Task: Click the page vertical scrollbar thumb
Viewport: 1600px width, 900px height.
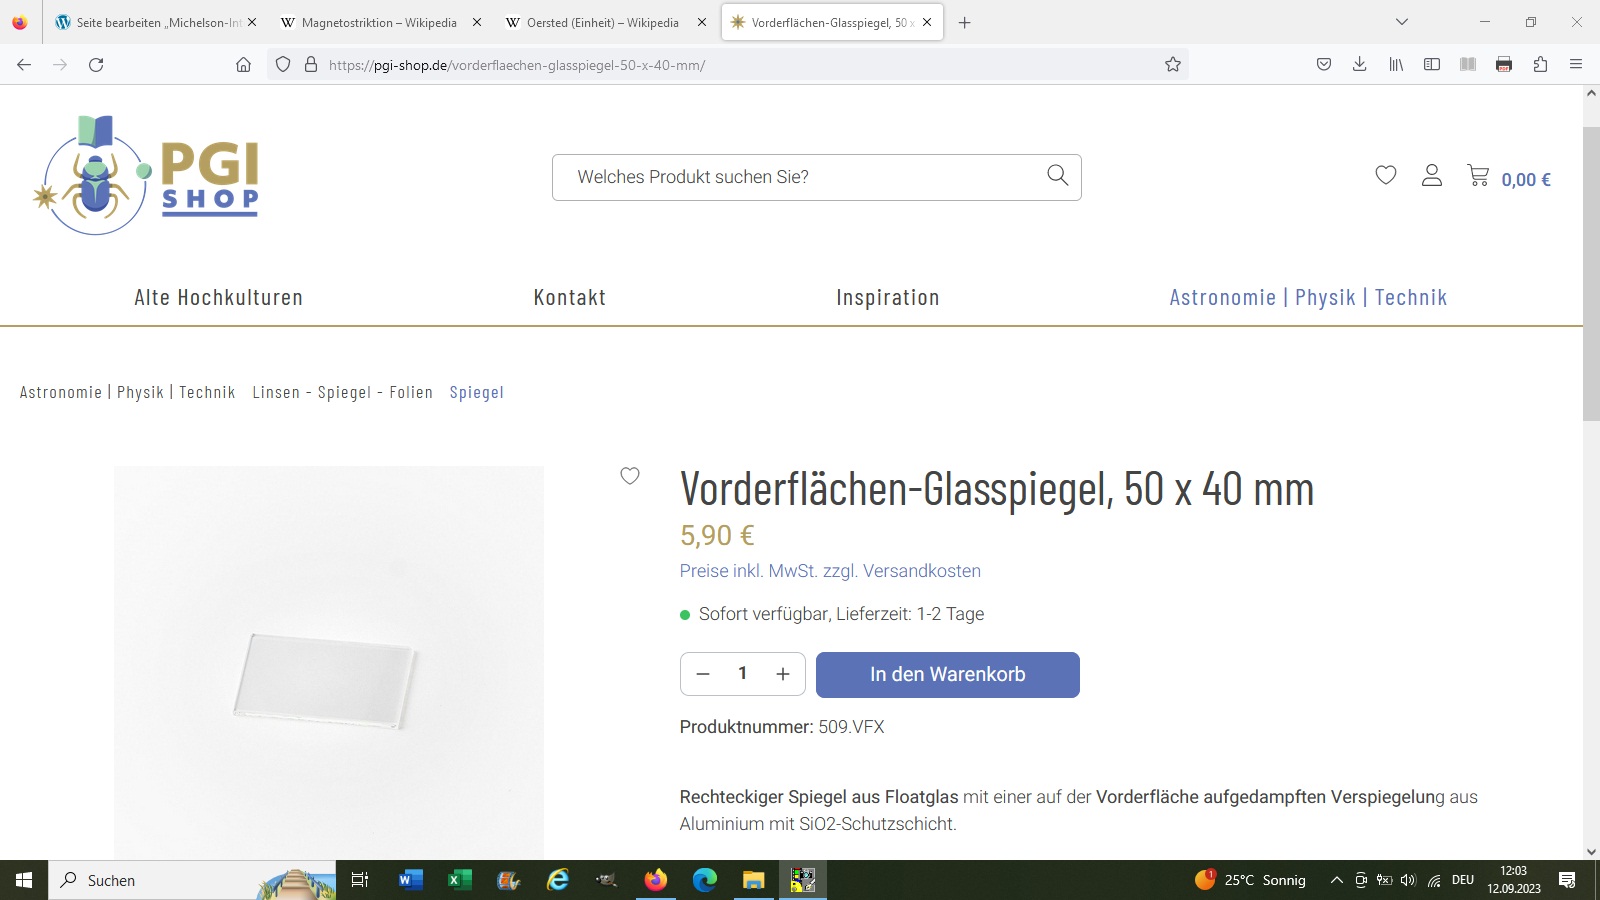Action: tap(1591, 275)
